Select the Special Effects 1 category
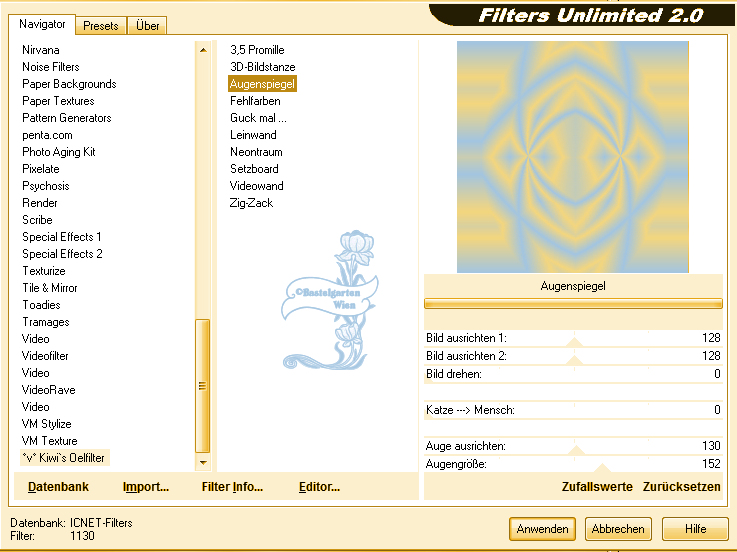This screenshot has width=737, height=552. 62,237
